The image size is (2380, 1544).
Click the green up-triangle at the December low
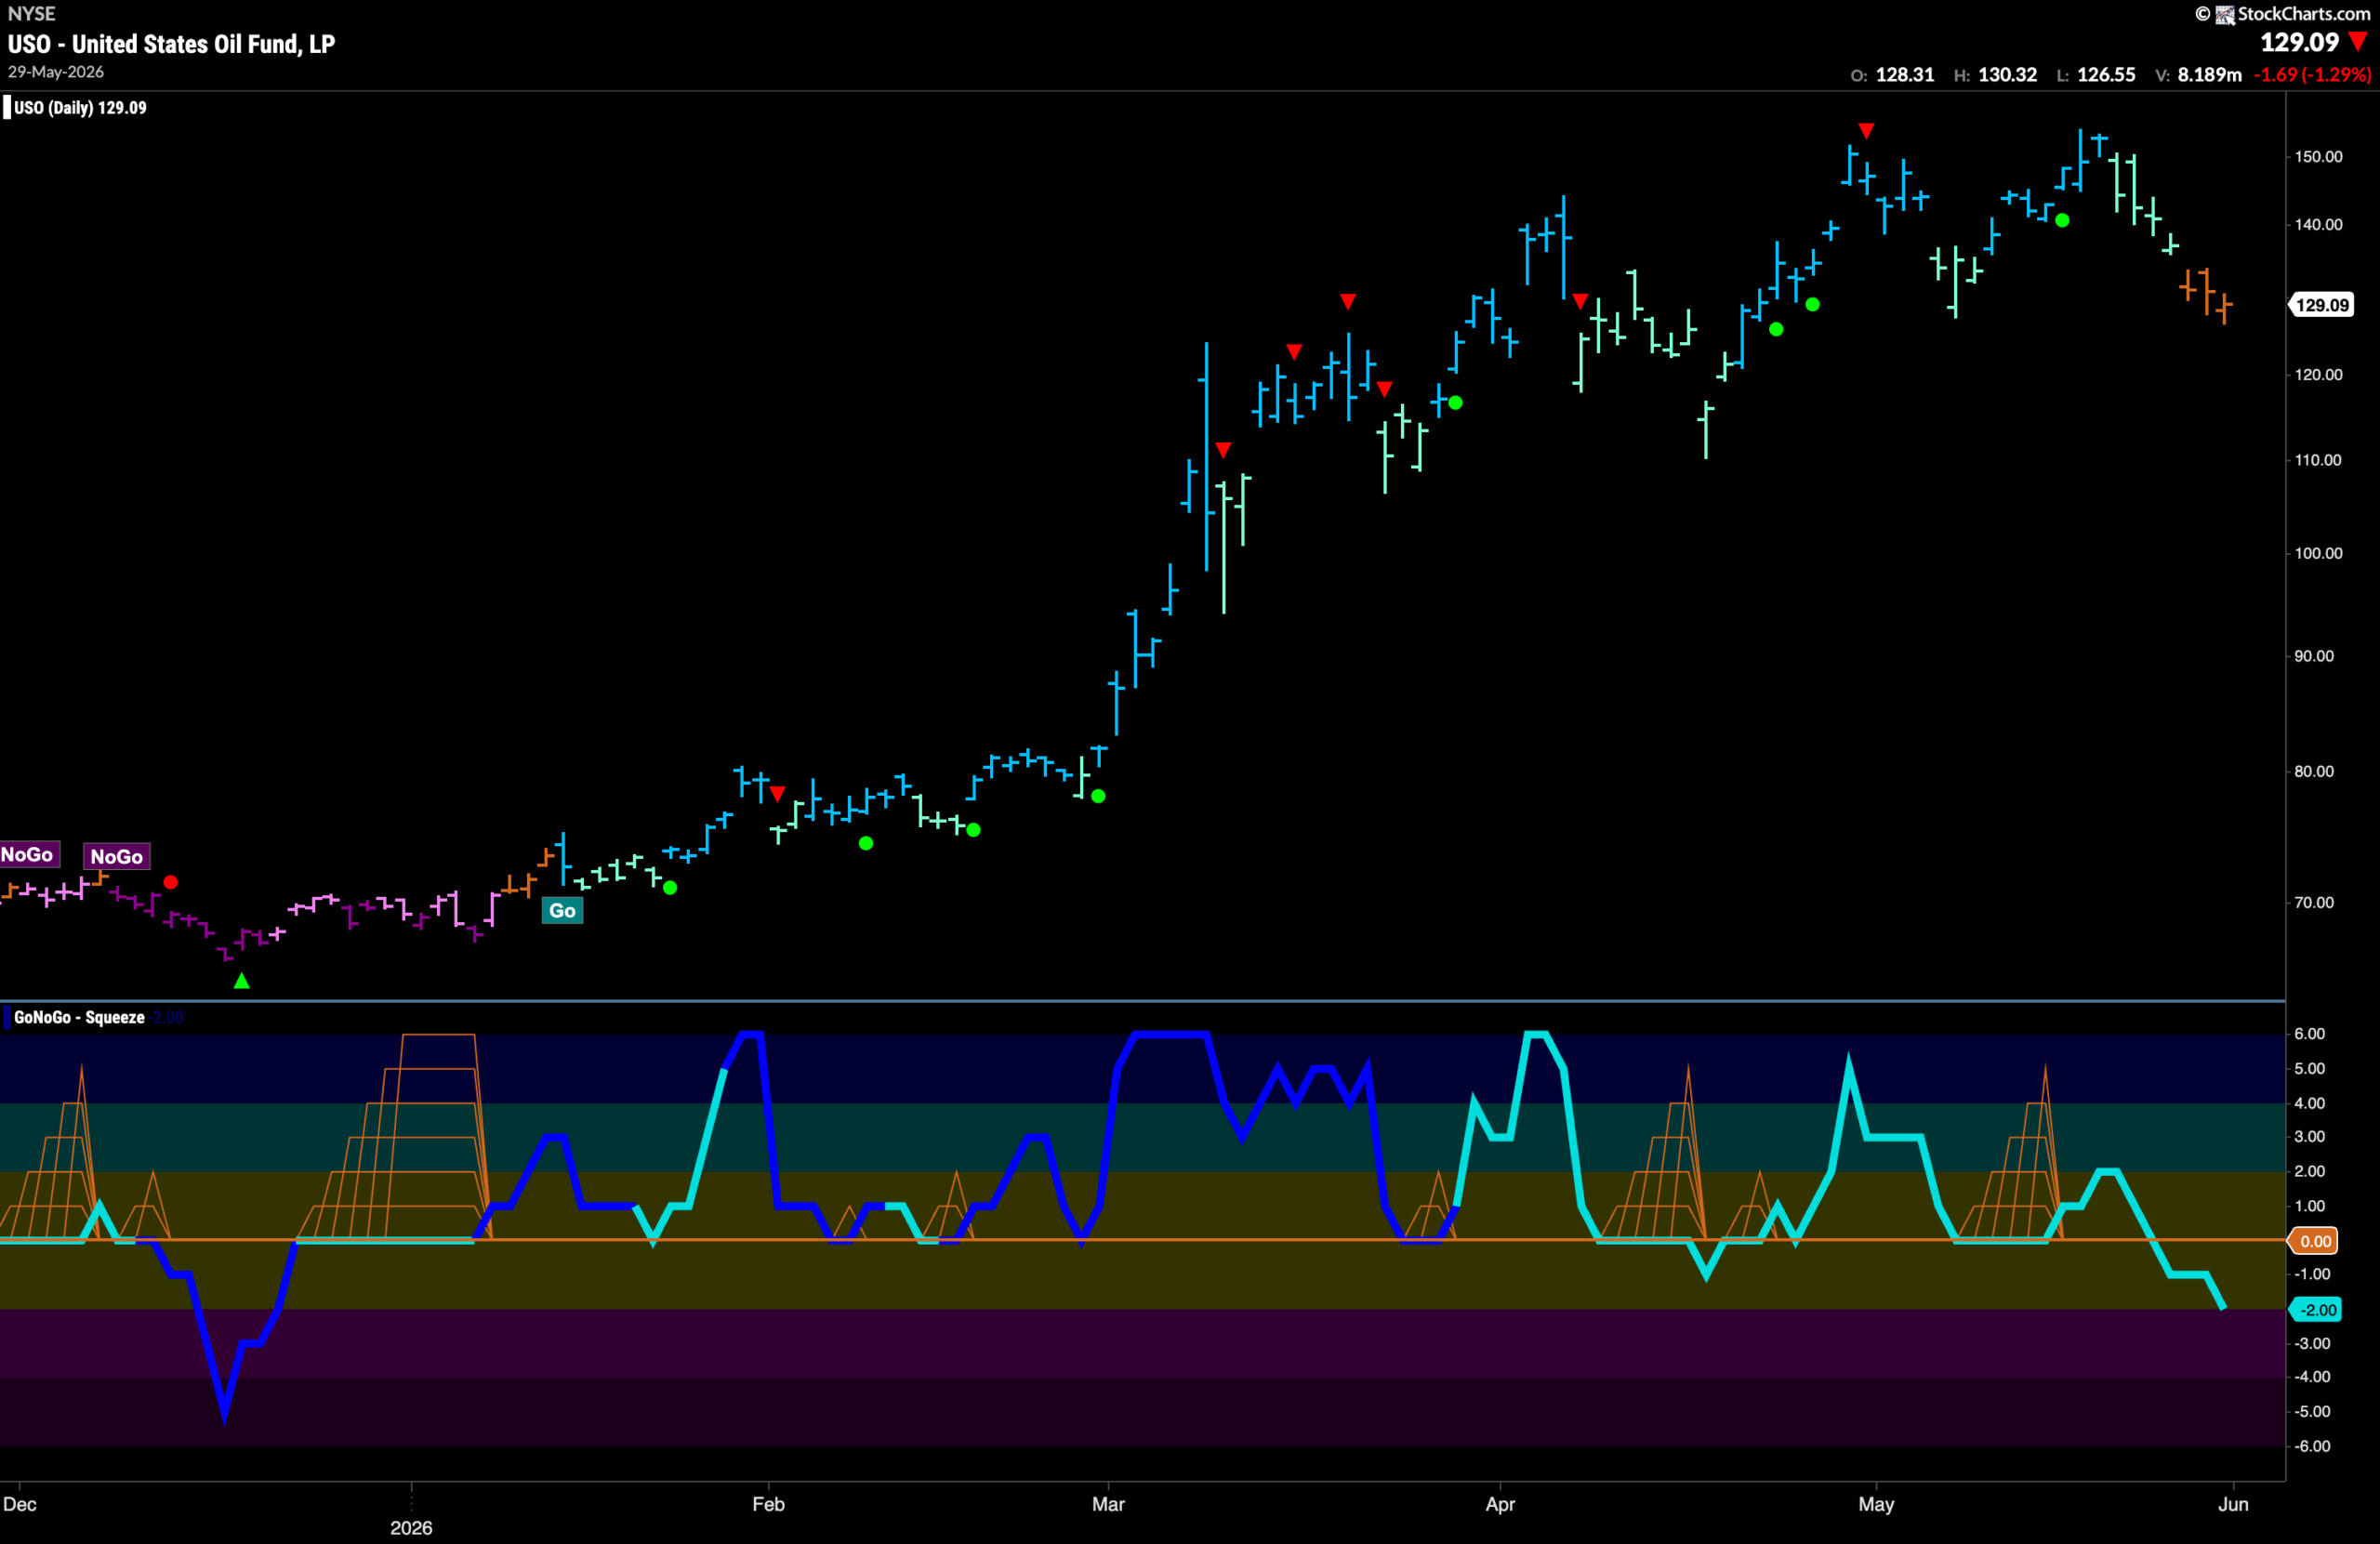click(x=242, y=981)
